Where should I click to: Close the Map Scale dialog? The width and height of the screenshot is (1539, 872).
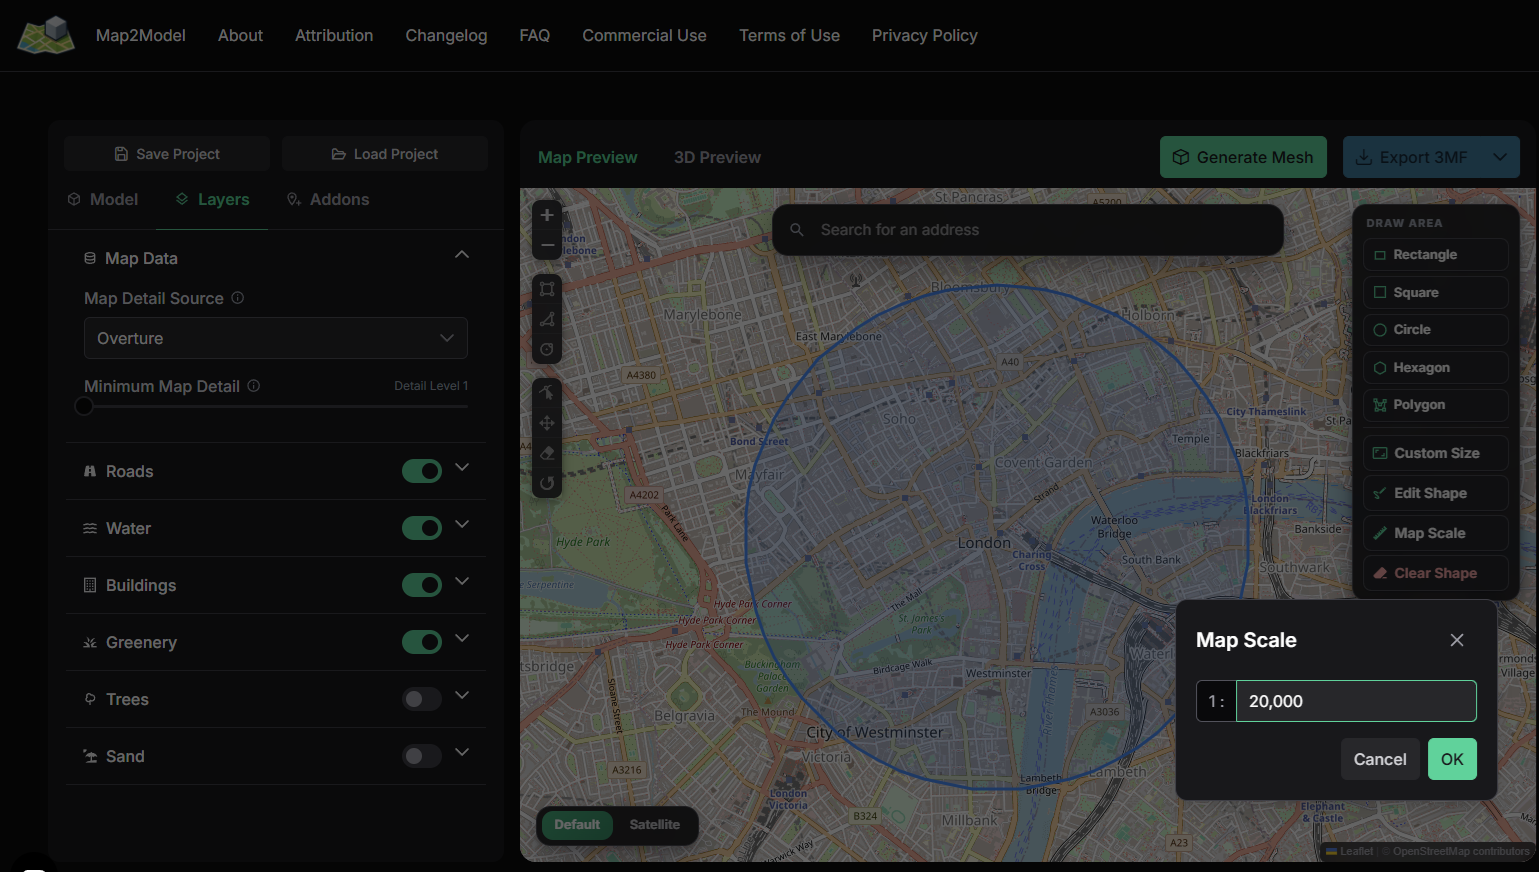1457,640
